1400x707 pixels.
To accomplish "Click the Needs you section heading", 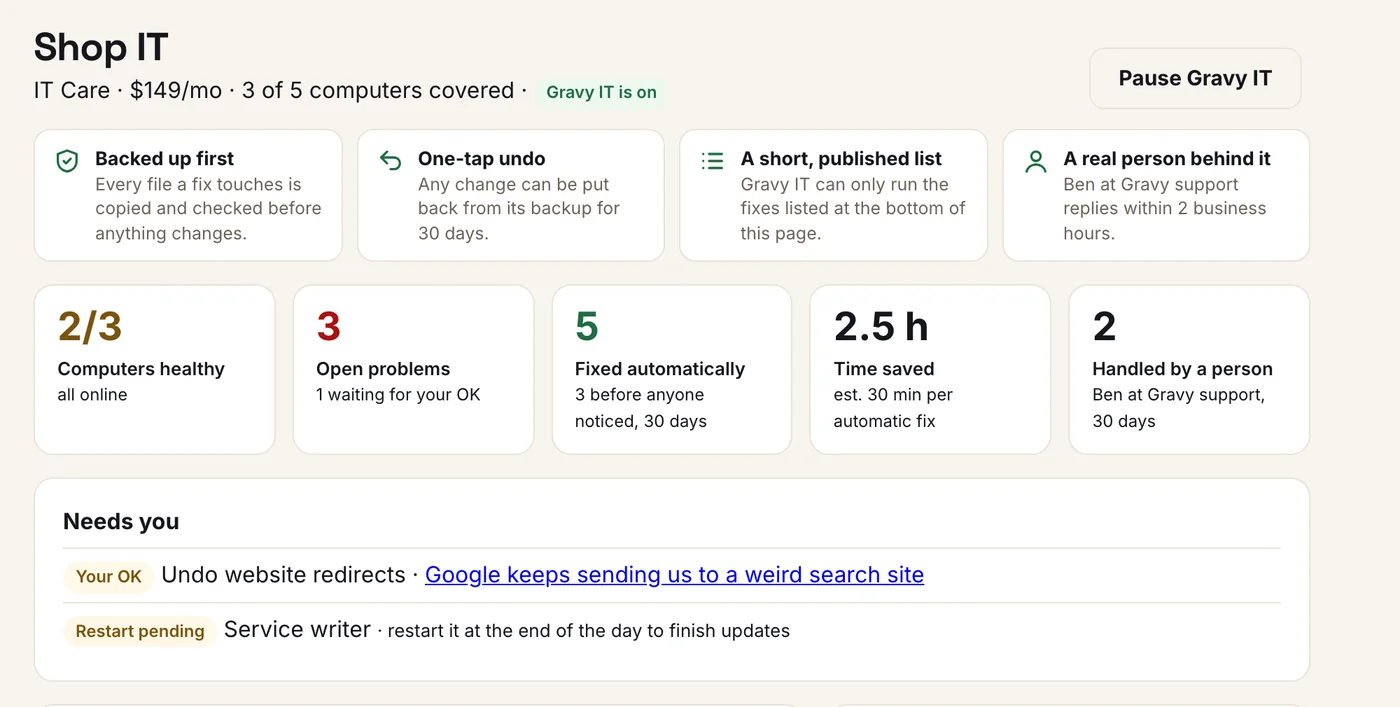I will (x=121, y=521).
